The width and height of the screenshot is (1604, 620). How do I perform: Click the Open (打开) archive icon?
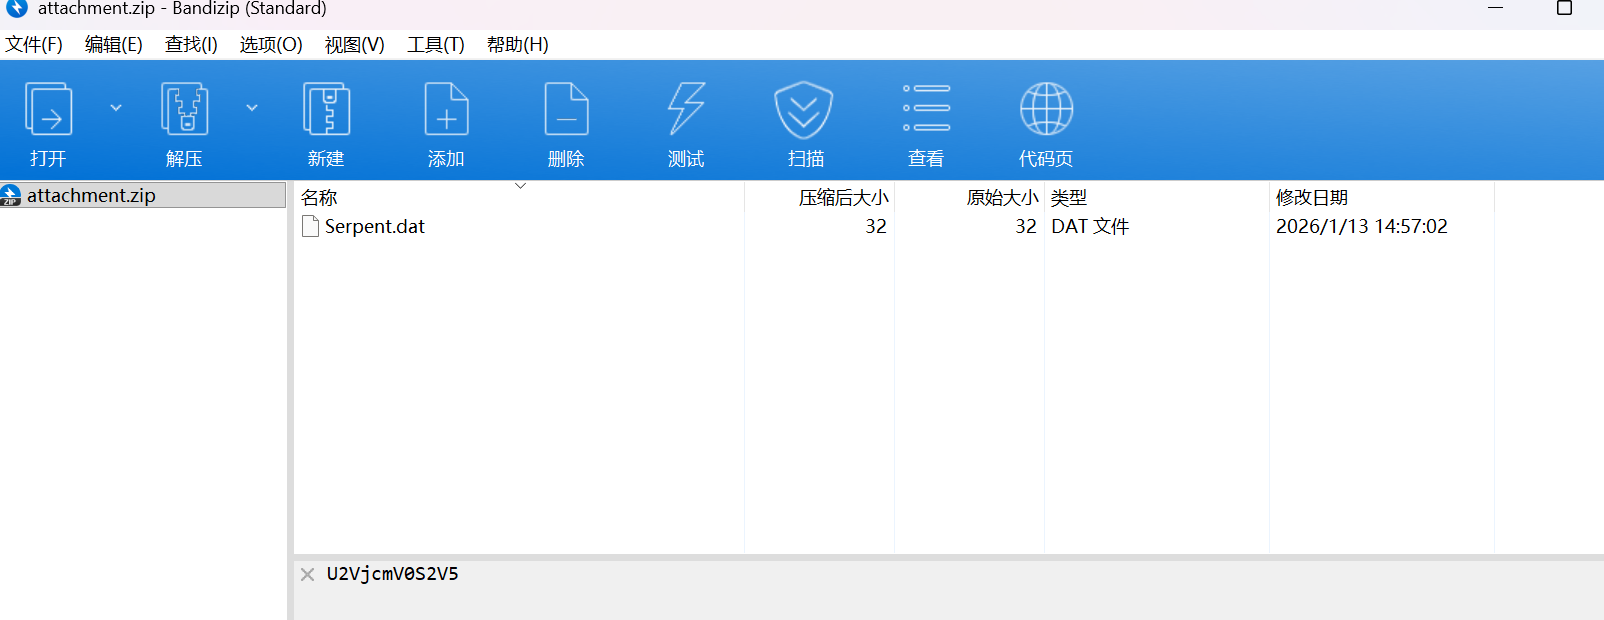click(48, 110)
